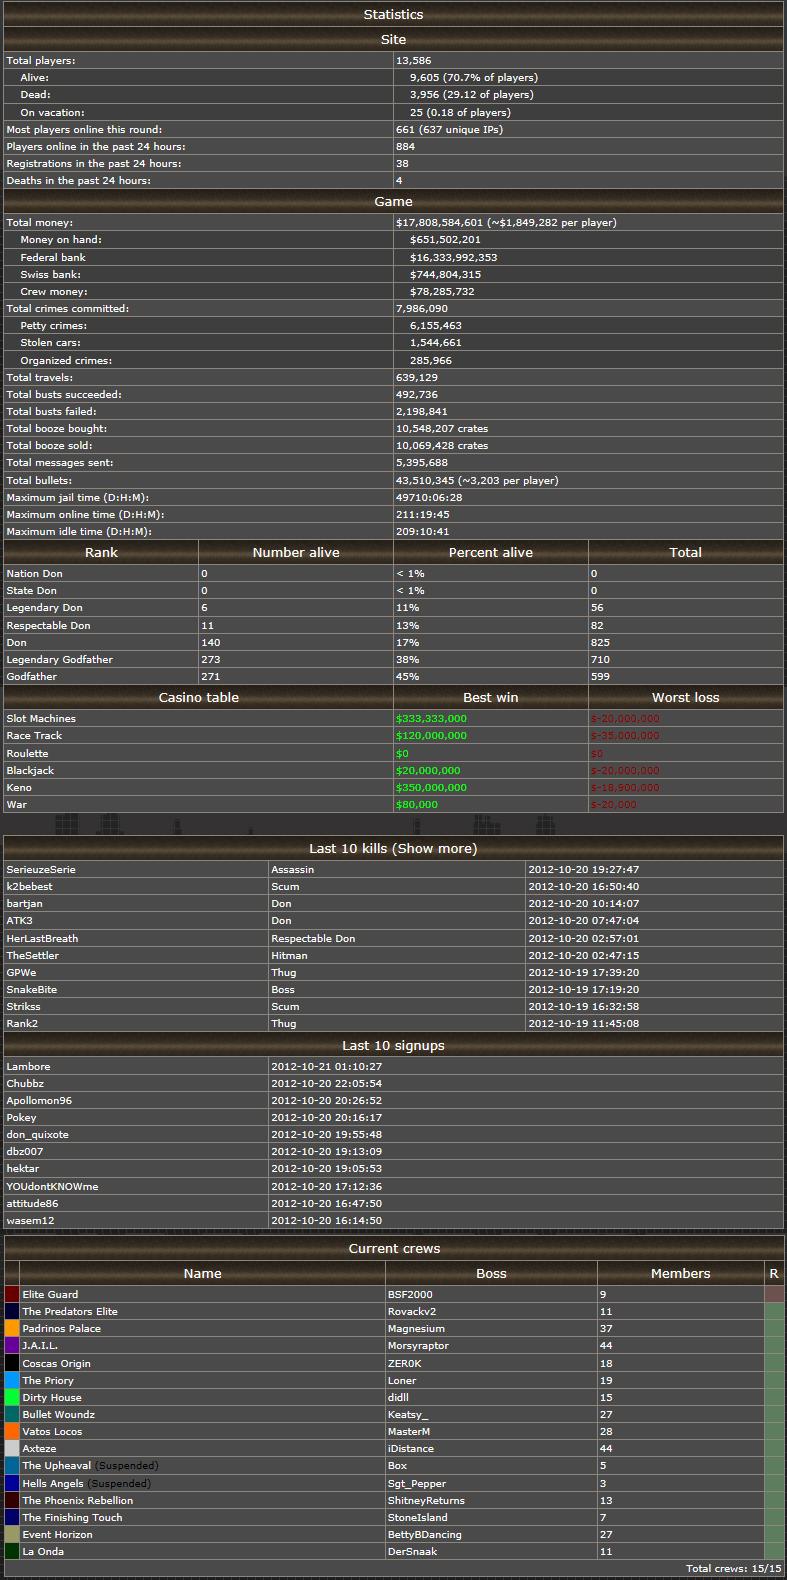The image size is (787, 1580).
Task: Click the Hells Angels blue color swatch
Action: point(12,1483)
